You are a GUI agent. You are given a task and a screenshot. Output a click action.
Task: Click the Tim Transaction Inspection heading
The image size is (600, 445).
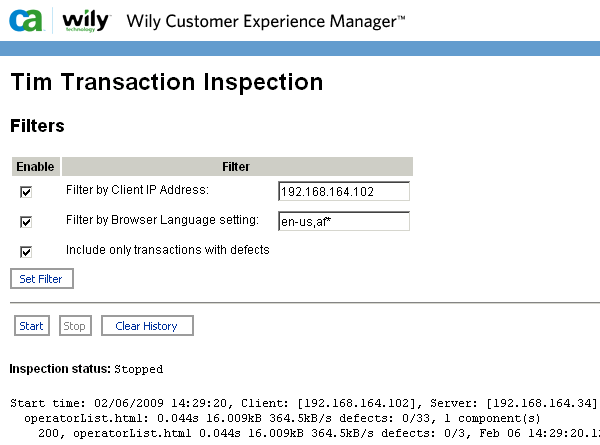point(166,82)
